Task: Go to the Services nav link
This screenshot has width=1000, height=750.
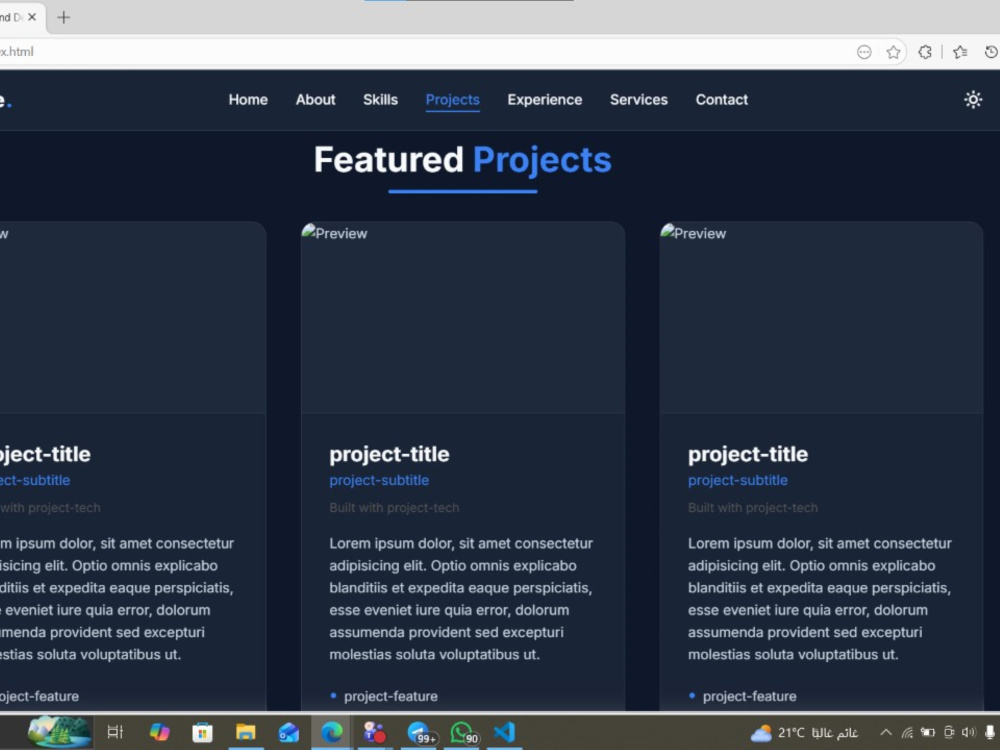Action: 638,99
